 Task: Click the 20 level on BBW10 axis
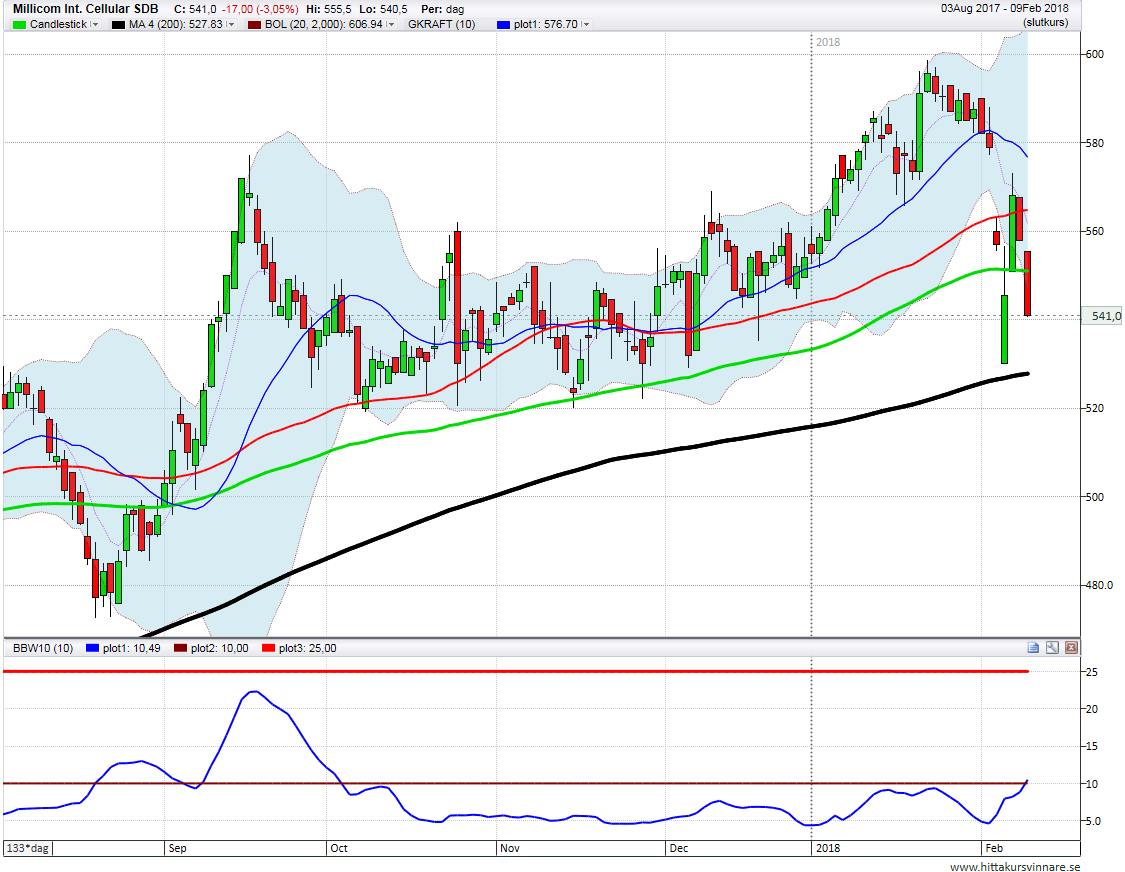[x=1091, y=708]
